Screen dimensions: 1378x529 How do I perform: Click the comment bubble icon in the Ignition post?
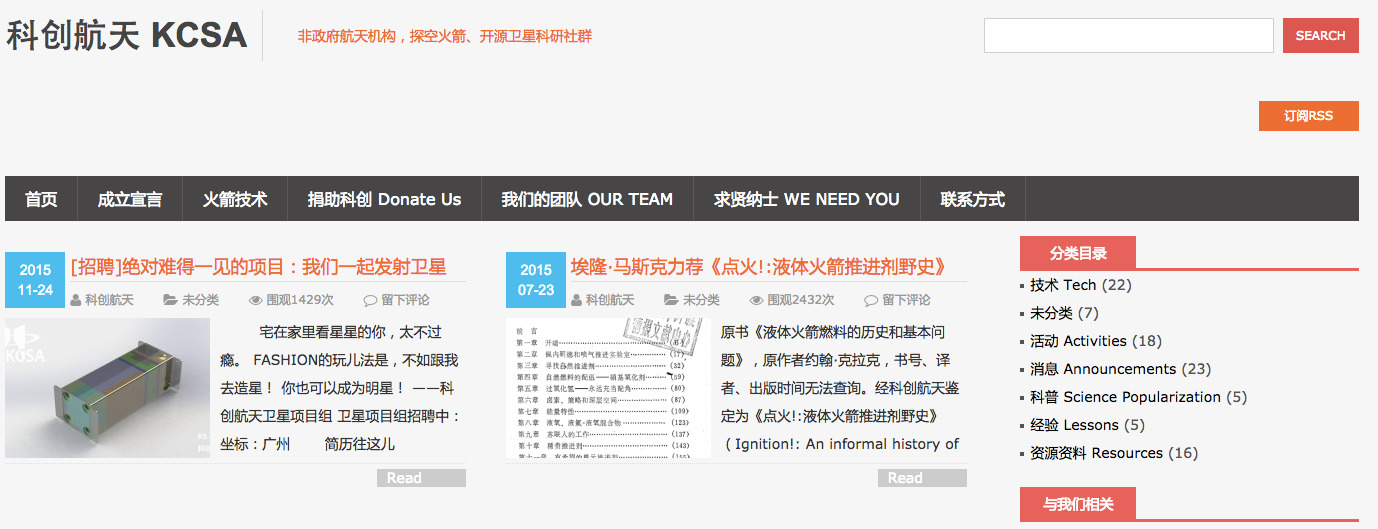(x=871, y=300)
